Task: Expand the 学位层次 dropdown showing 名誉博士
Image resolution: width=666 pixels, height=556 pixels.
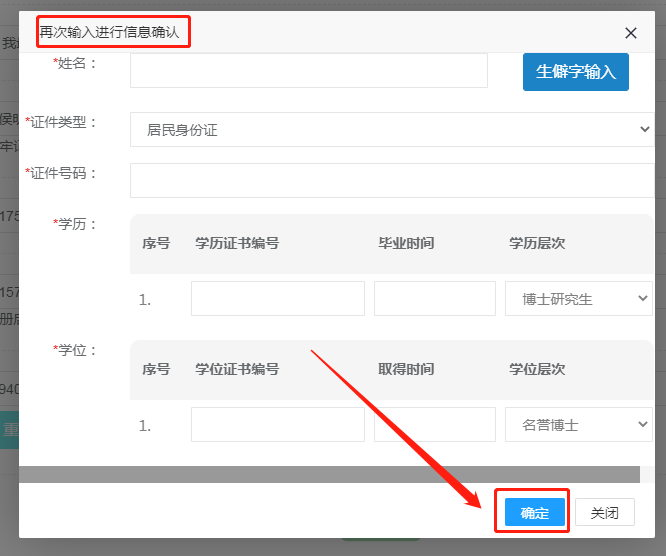Action: [x=578, y=425]
